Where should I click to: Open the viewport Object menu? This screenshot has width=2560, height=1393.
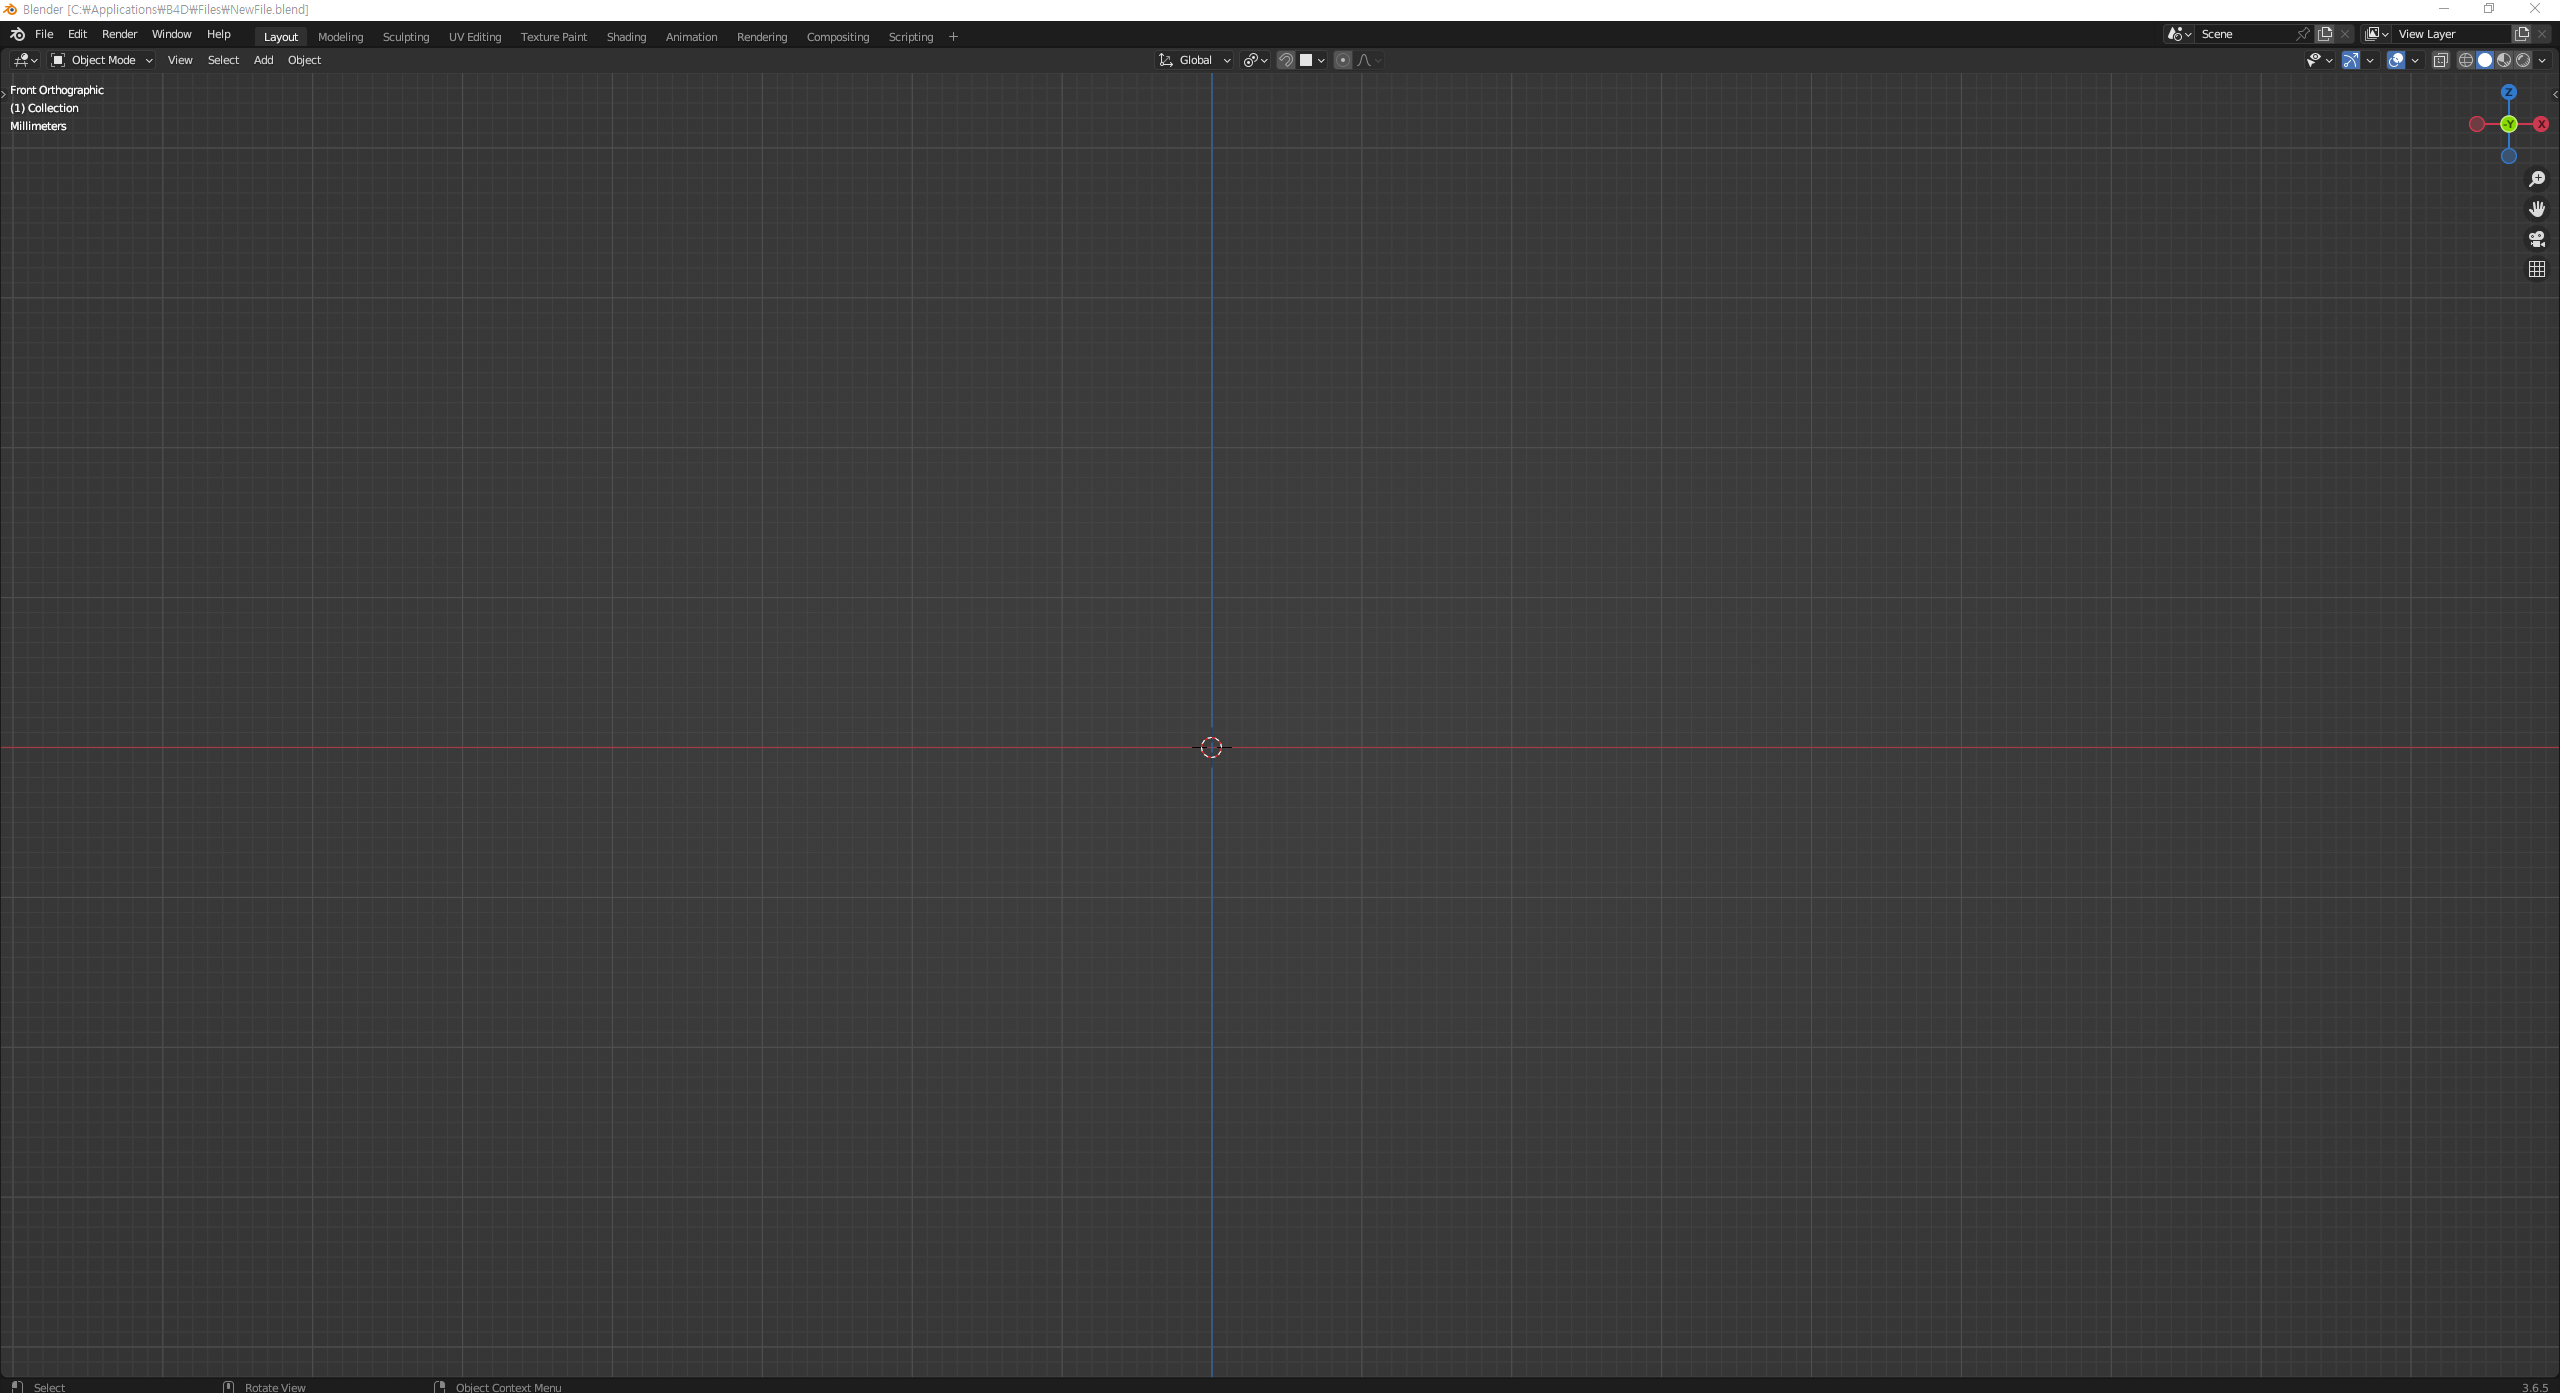[304, 60]
